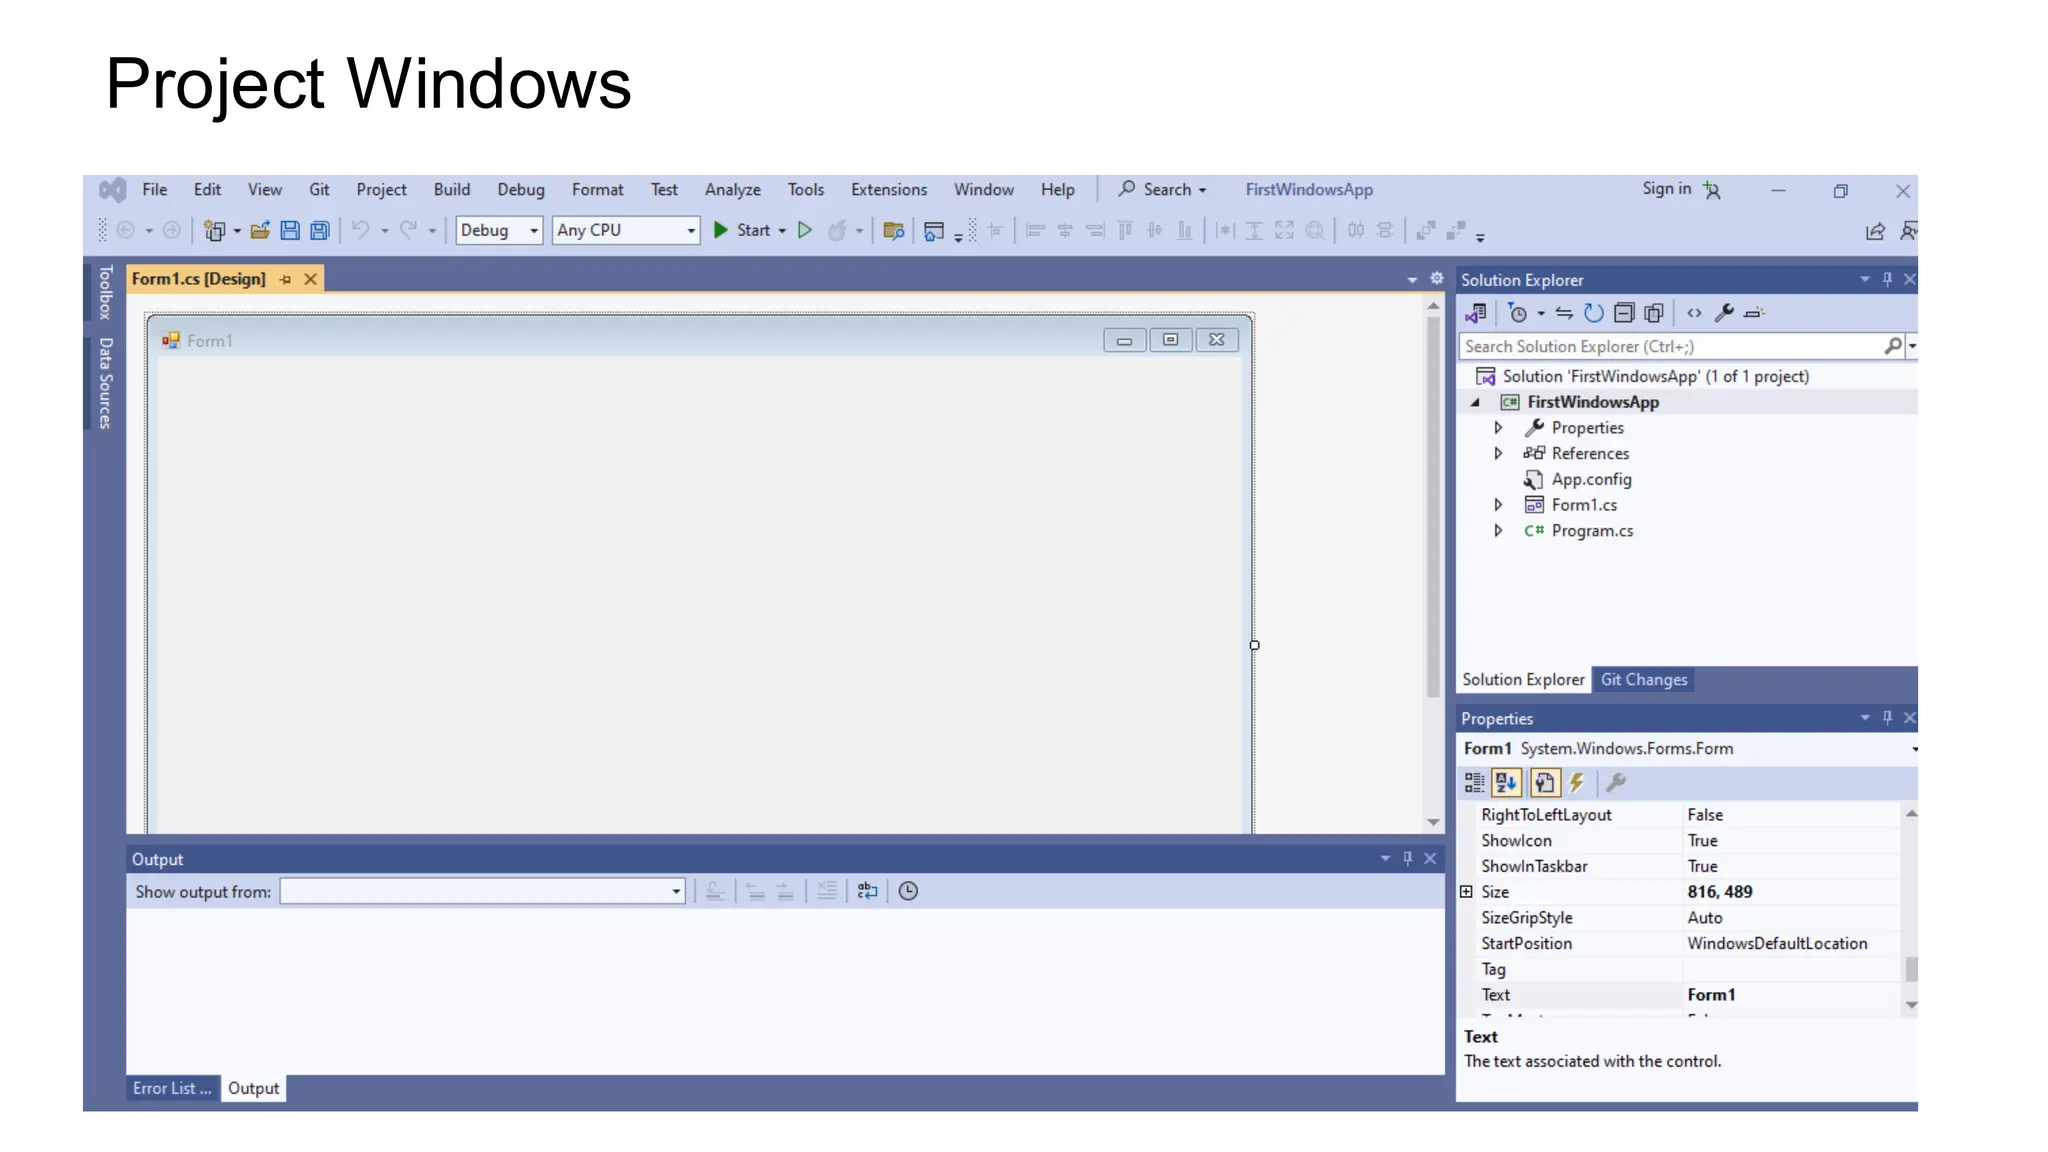Open the Format menu

[597, 190]
